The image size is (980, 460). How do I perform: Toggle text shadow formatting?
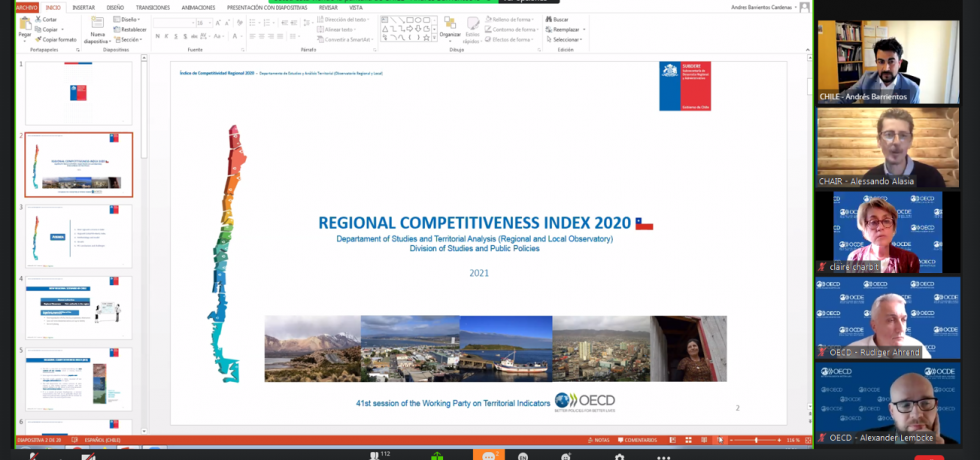185,36
